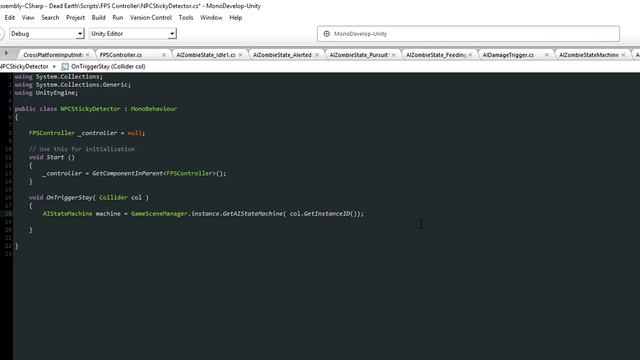Switch to the CrossPlatformInputInit tab
Image resolution: width=640 pixels, height=360 pixels.
pos(53,55)
